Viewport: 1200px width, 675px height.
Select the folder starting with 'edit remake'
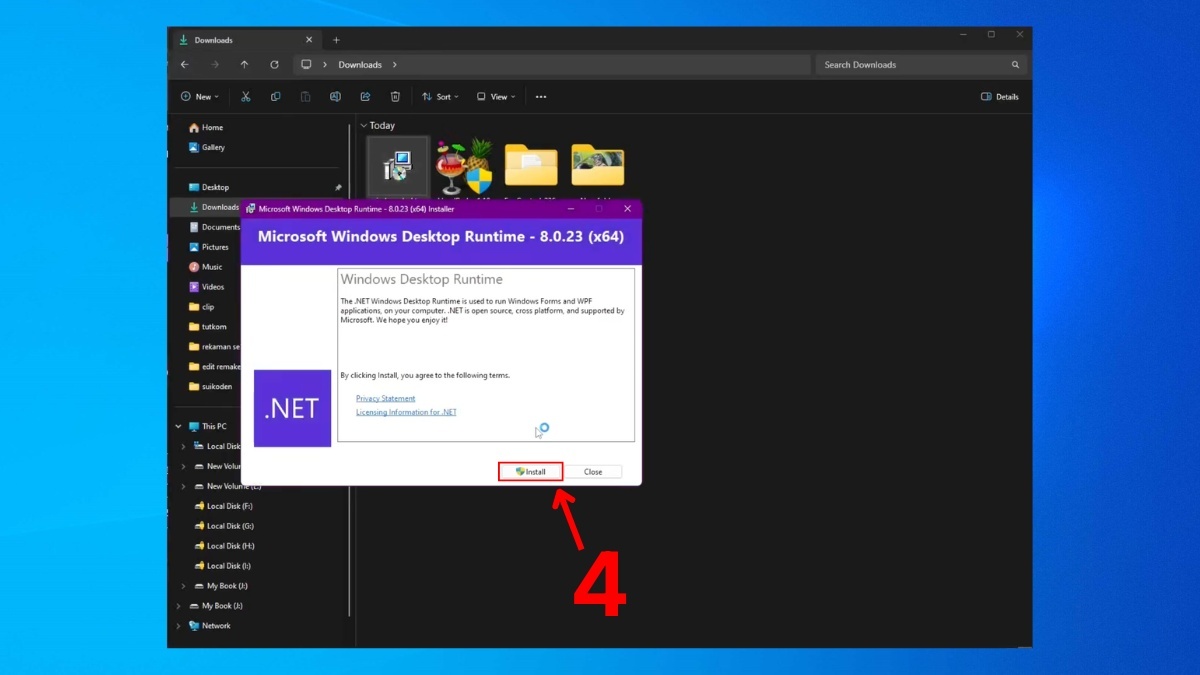[x=214, y=366]
